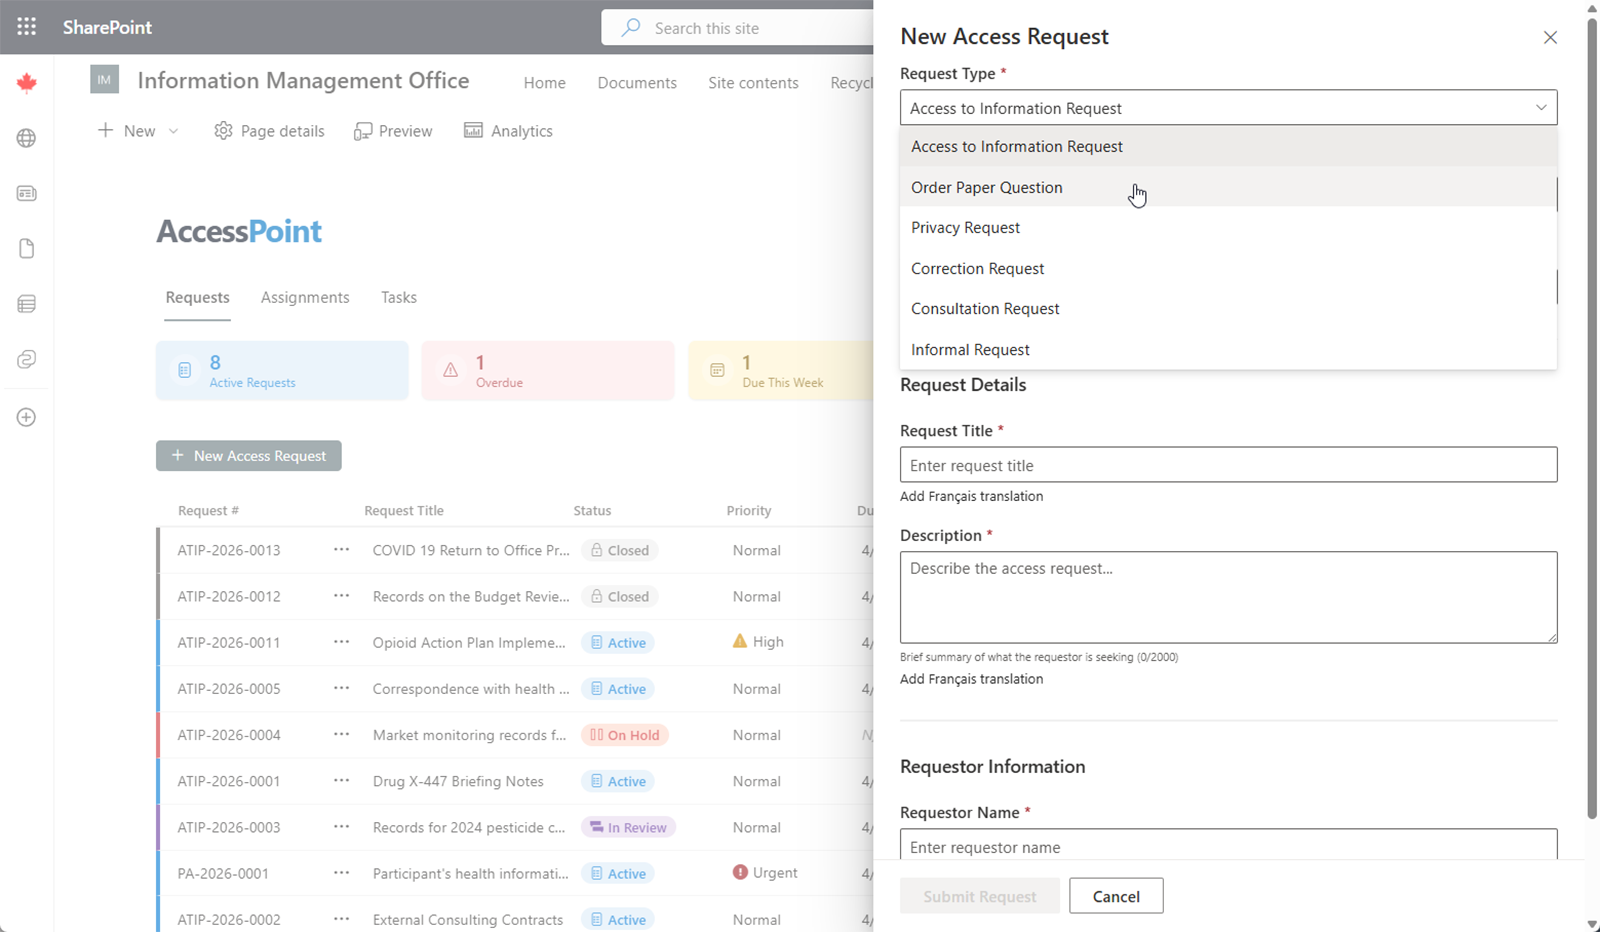Image resolution: width=1600 pixels, height=932 pixels.
Task: Open Page details settings
Action: pos(268,130)
